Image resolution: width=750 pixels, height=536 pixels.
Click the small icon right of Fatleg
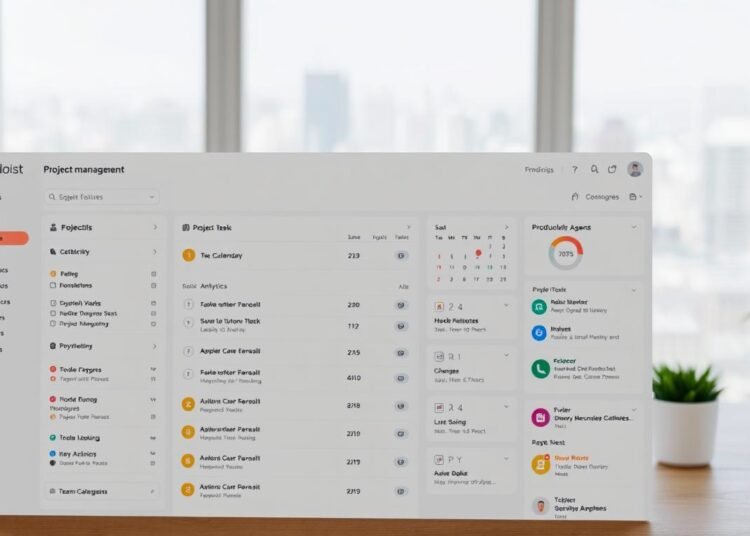154,274
